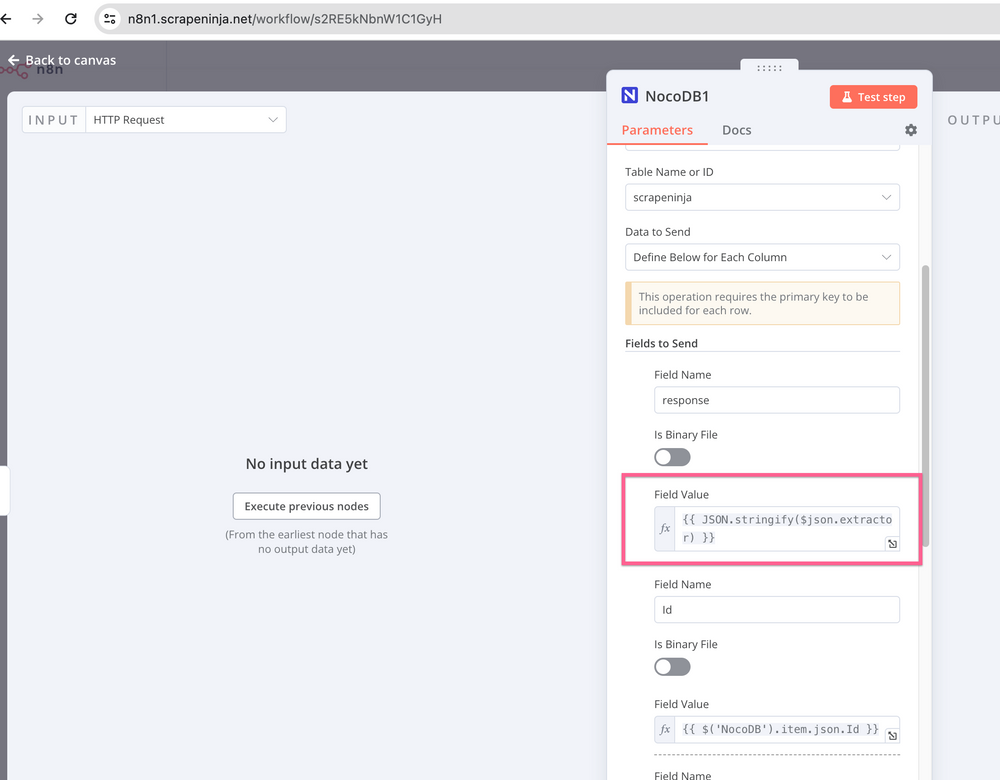Select the Parameters tab
The width and height of the screenshot is (1000, 780).
tap(657, 130)
